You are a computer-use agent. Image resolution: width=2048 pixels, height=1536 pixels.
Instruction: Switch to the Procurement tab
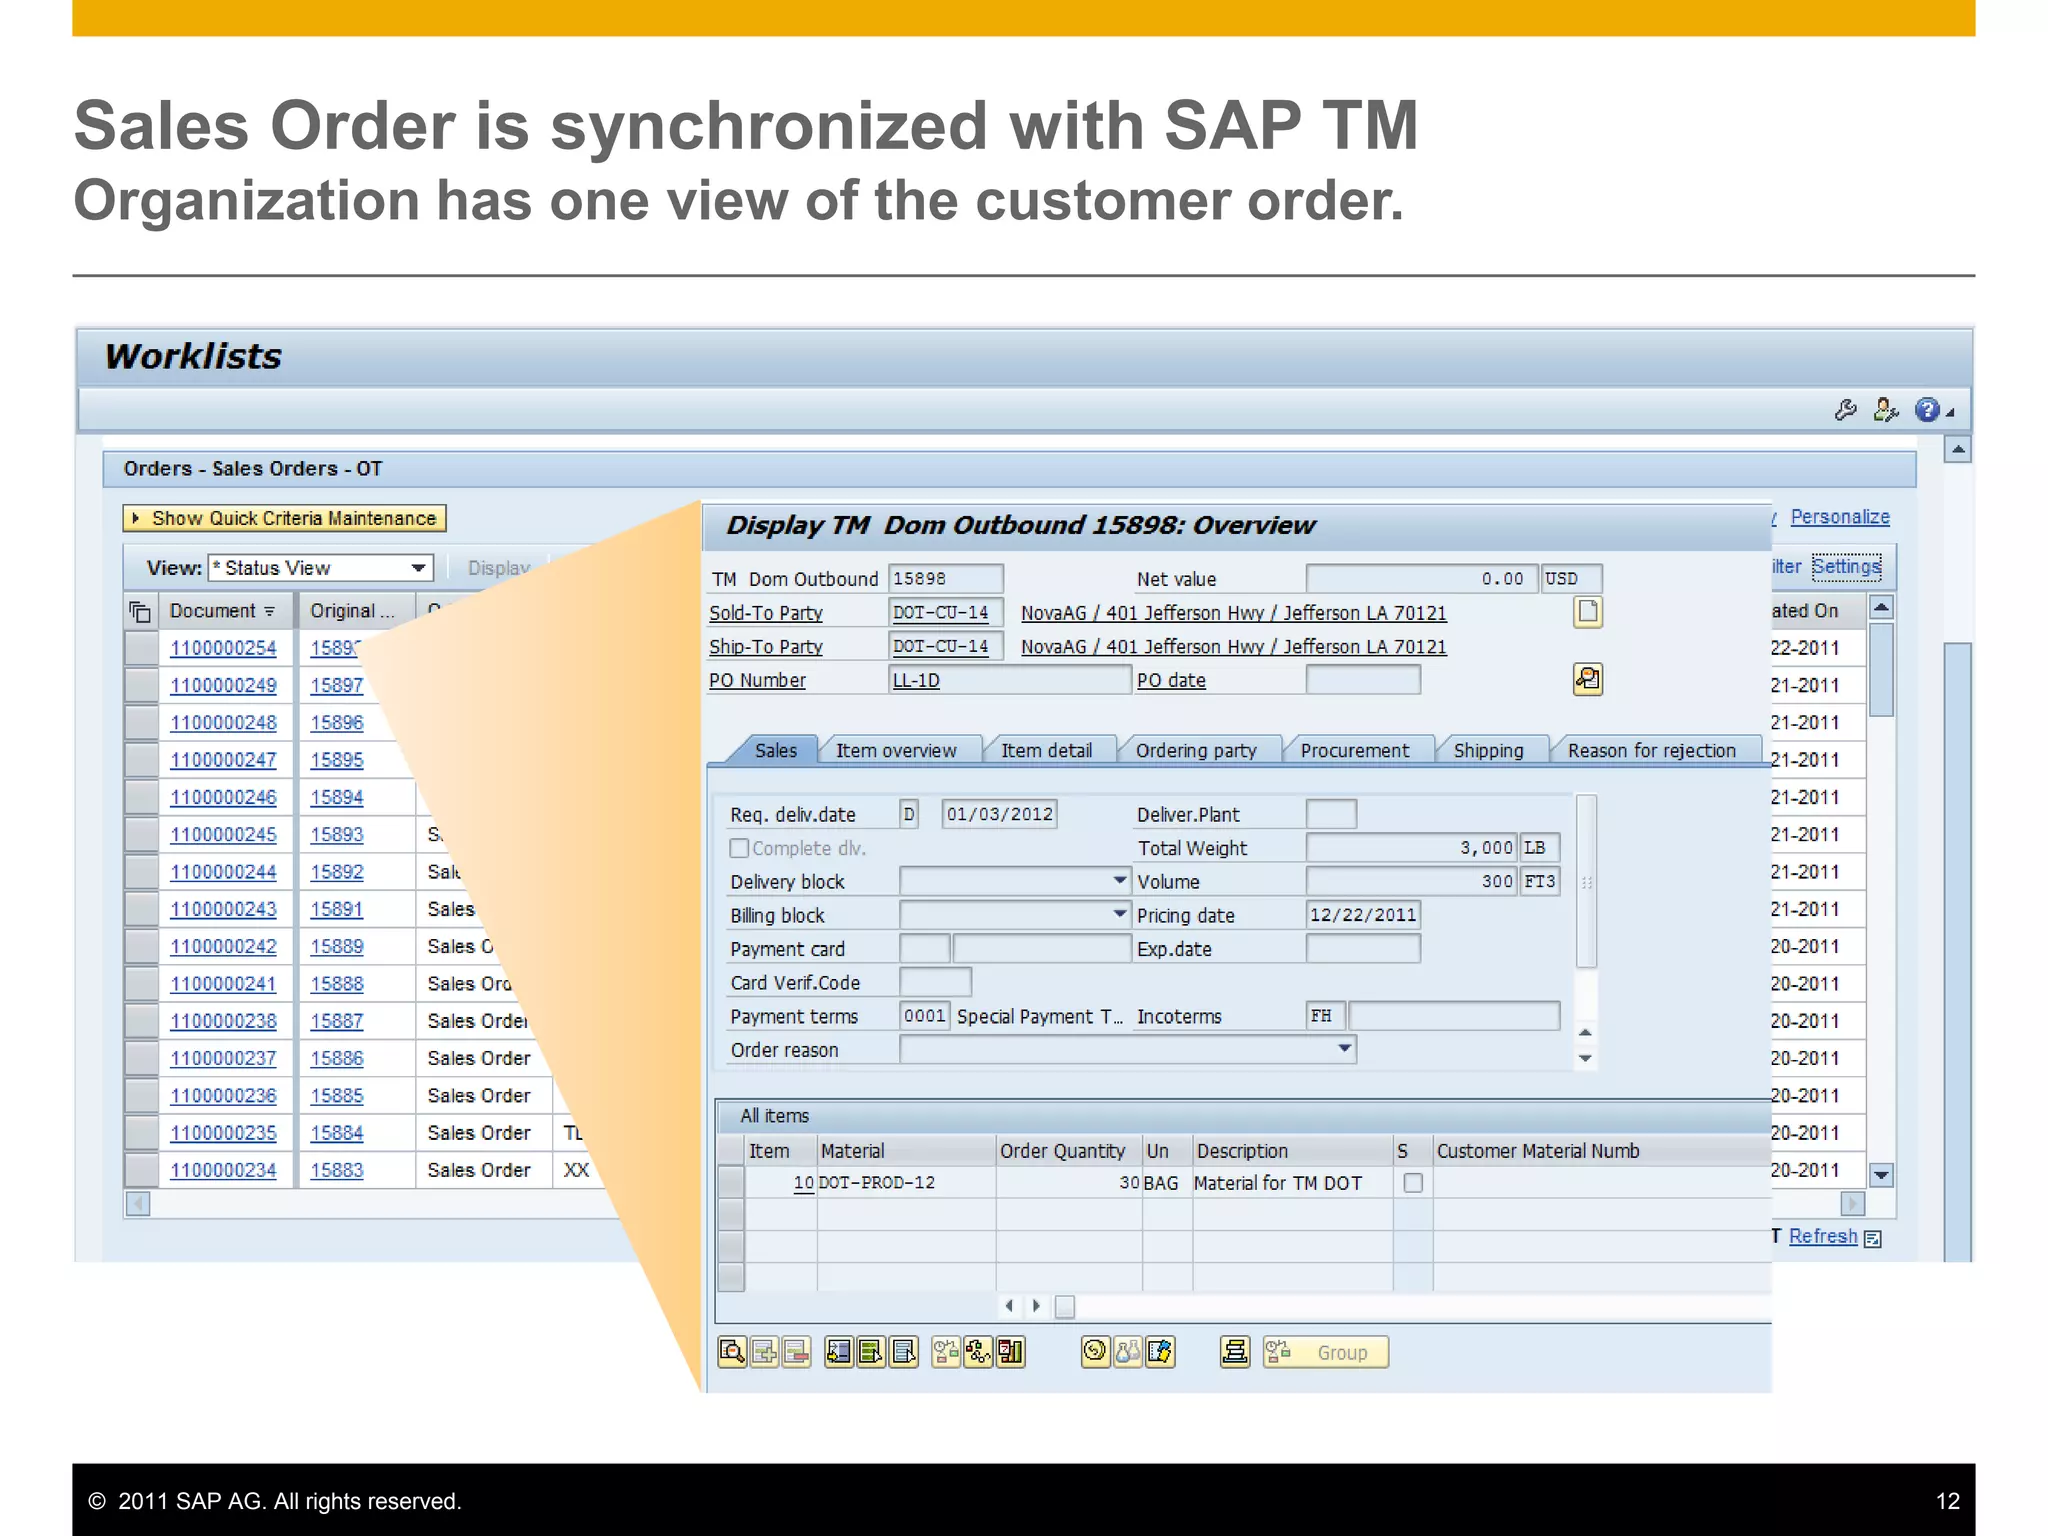(1355, 750)
